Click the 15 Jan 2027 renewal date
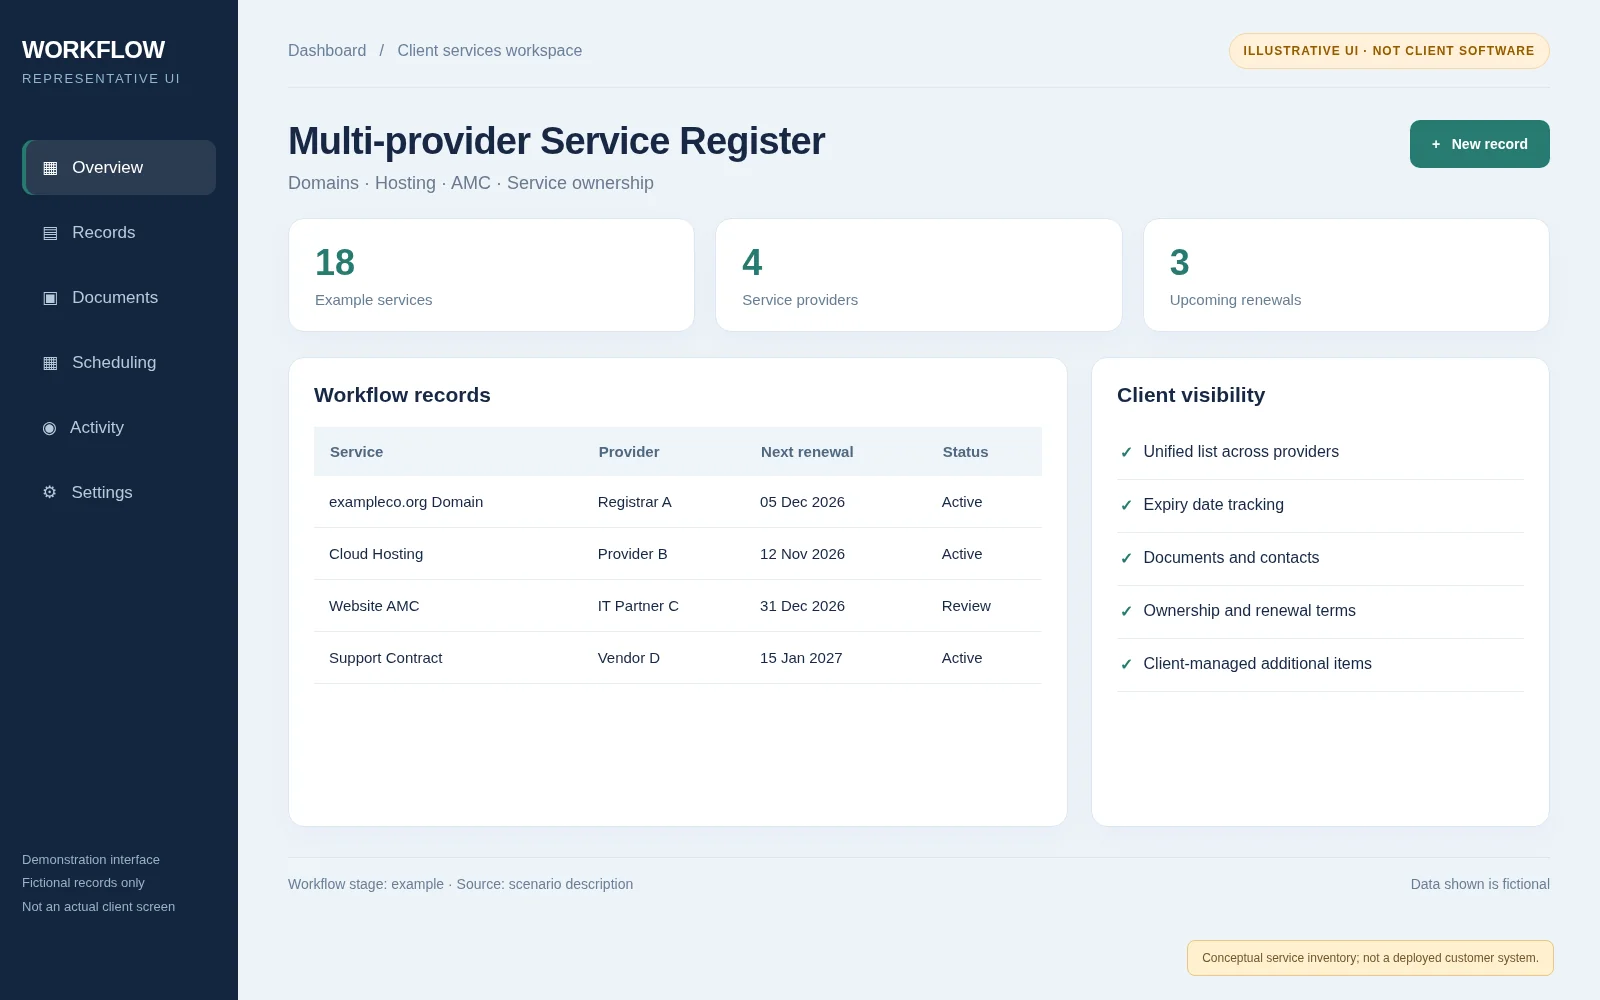The height and width of the screenshot is (1000, 1600). pos(801,658)
